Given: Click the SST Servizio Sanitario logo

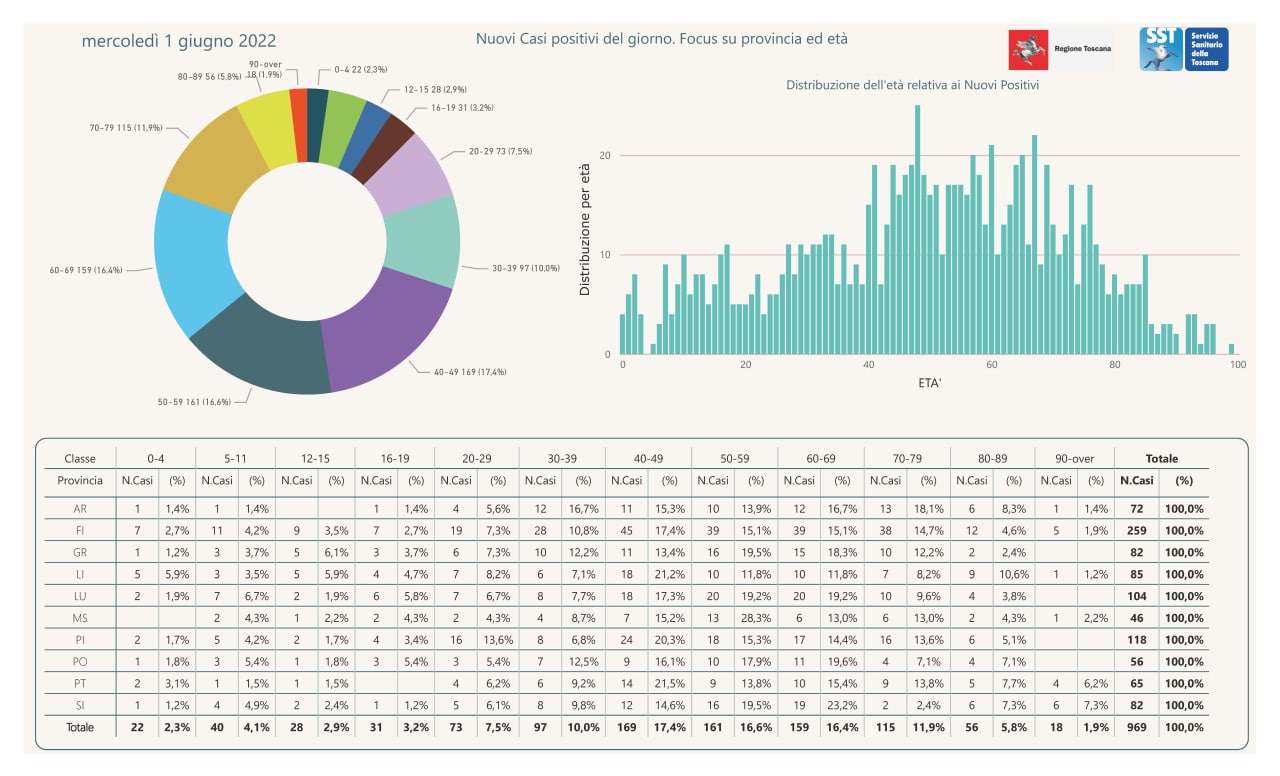Looking at the screenshot, I should [x=1184, y=49].
